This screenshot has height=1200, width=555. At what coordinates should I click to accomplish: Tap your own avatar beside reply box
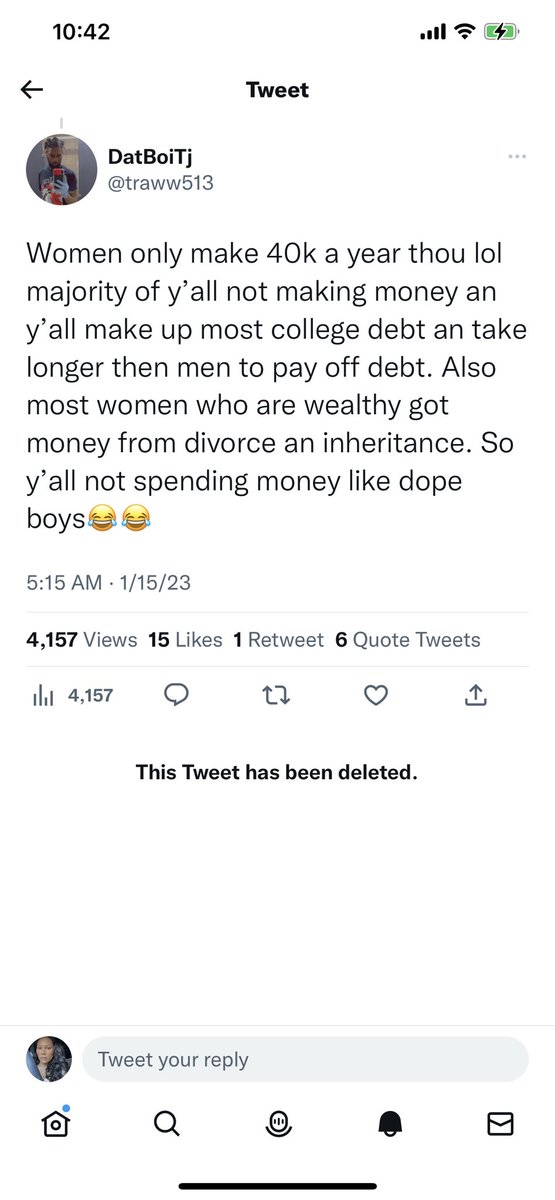point(49,1059)
